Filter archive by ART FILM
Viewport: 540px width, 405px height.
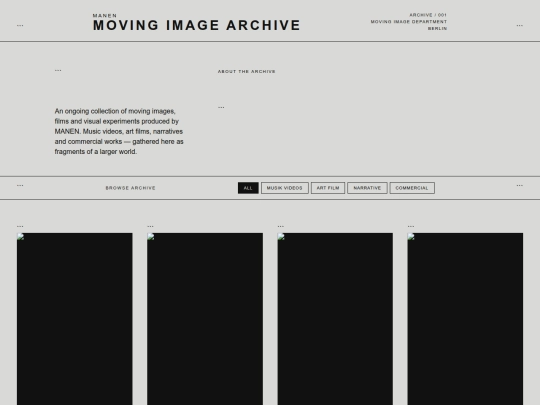coord(328,188)
